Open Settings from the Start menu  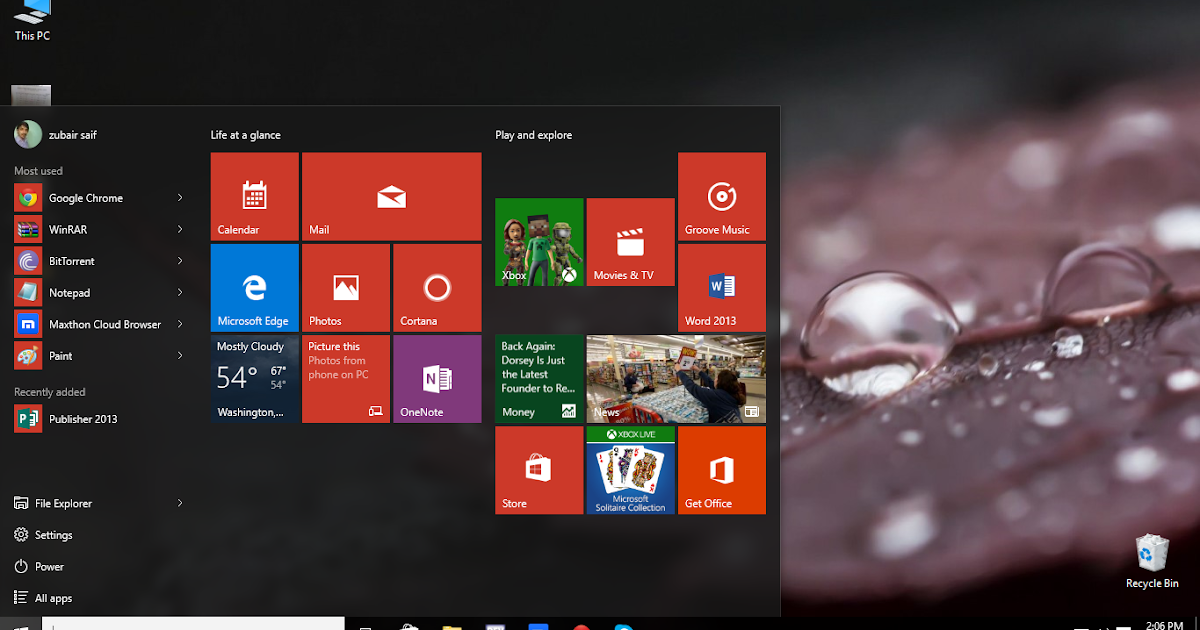point(55,534)
